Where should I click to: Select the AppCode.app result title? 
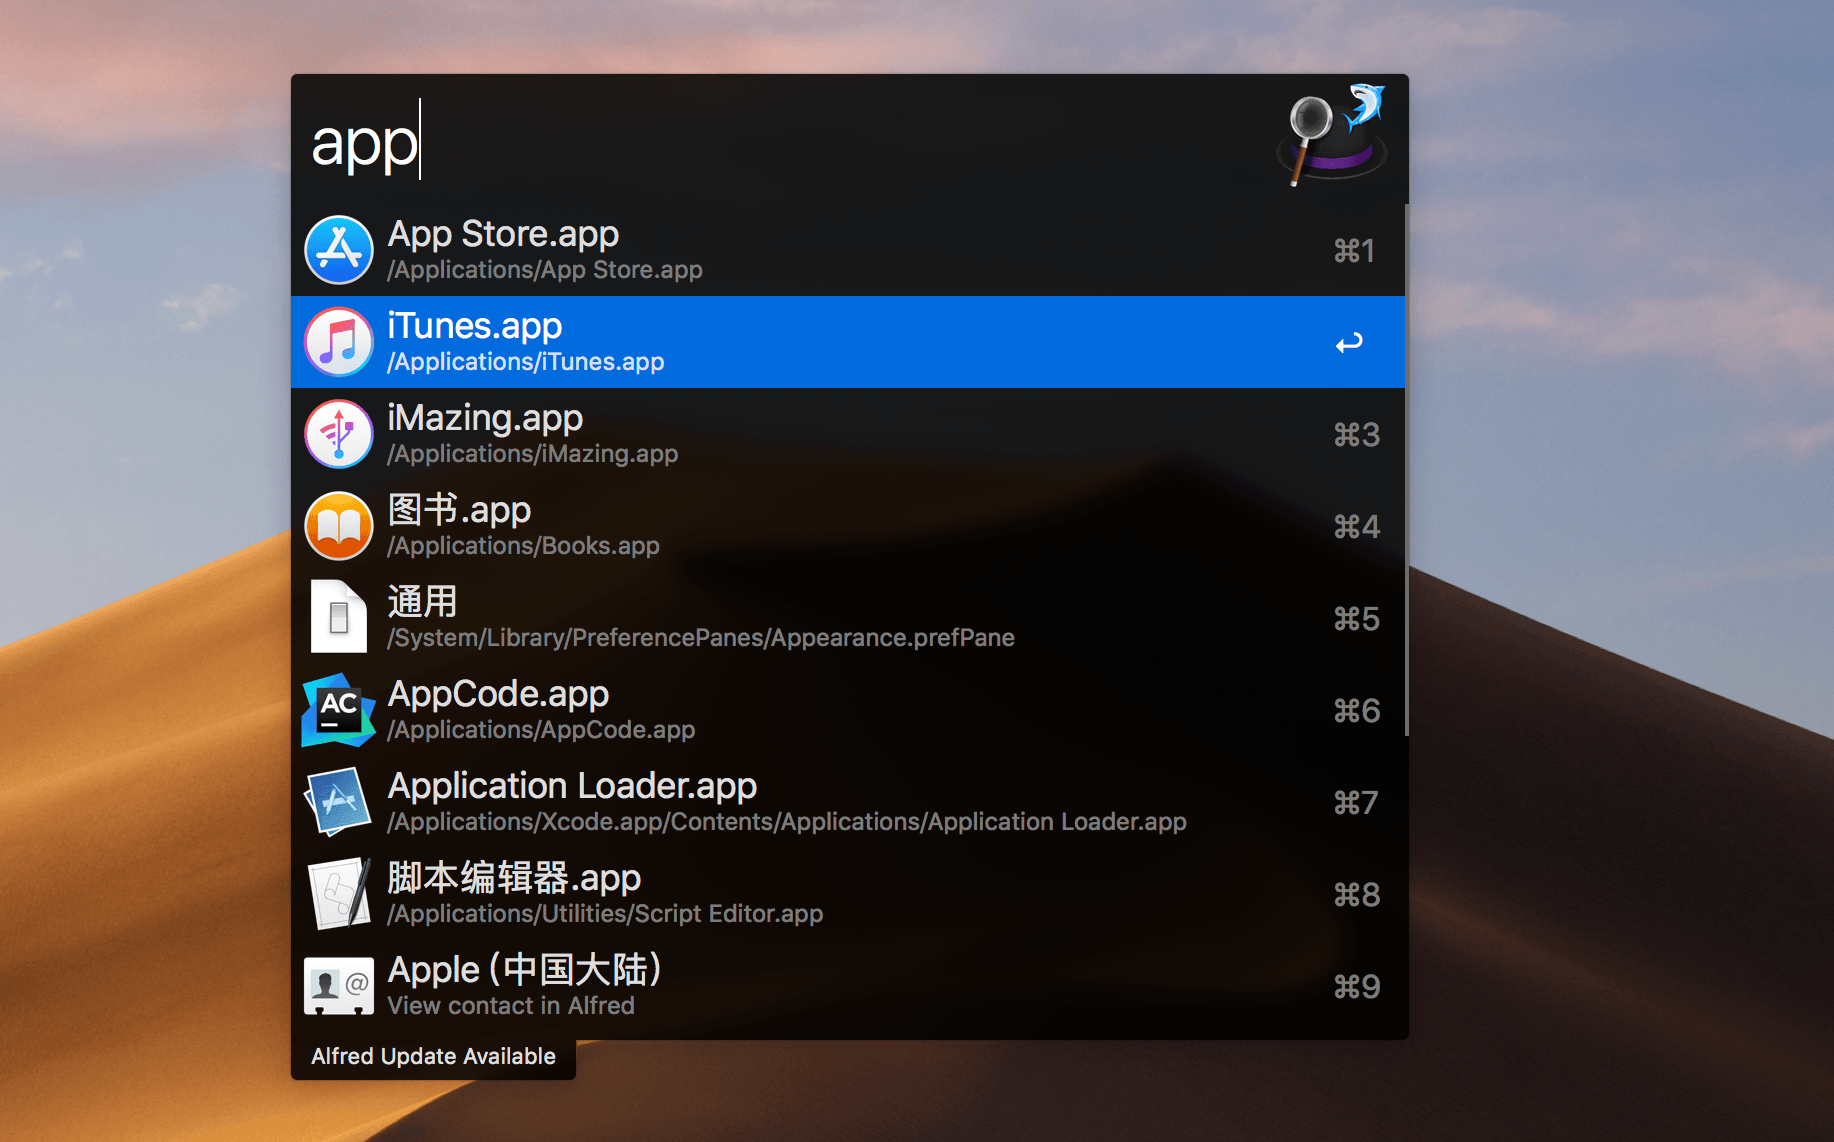pos(498,694)
